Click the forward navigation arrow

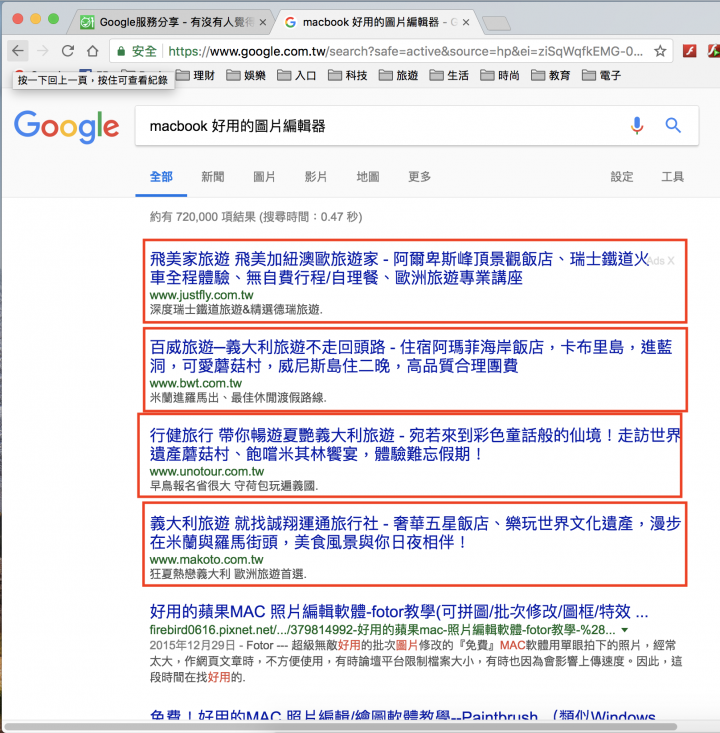pos(43,50)
